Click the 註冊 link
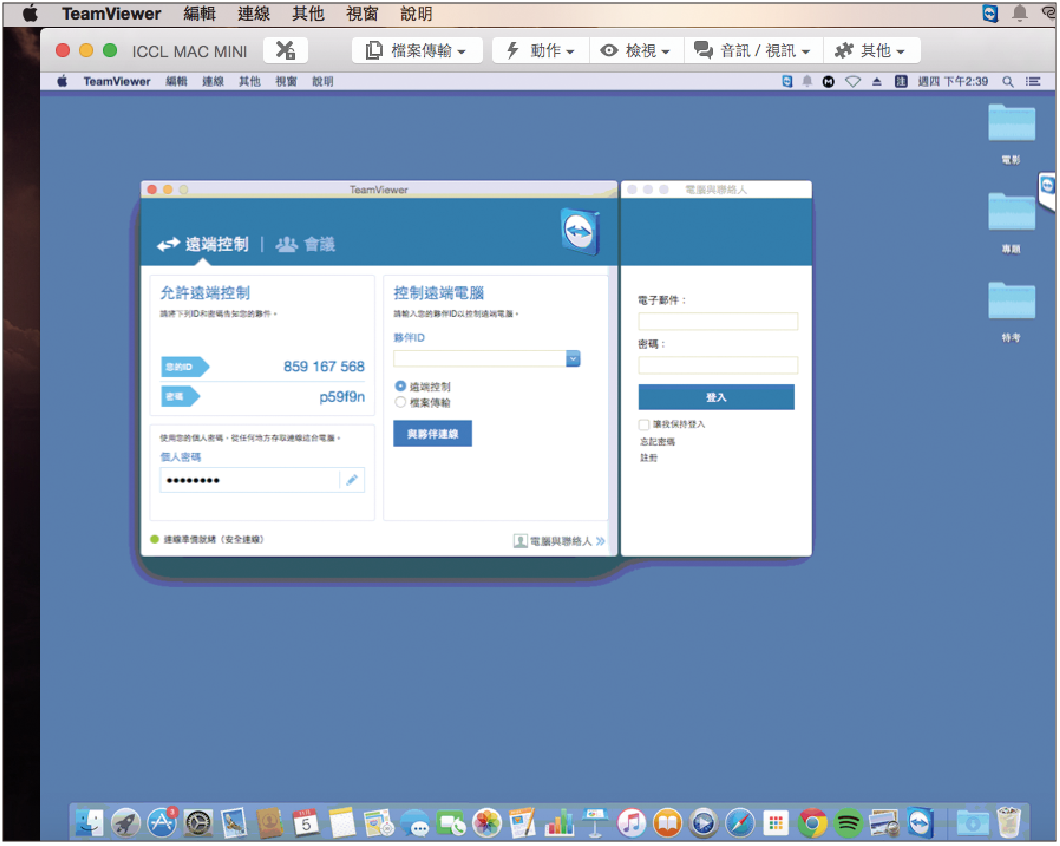 coord(648,458)
